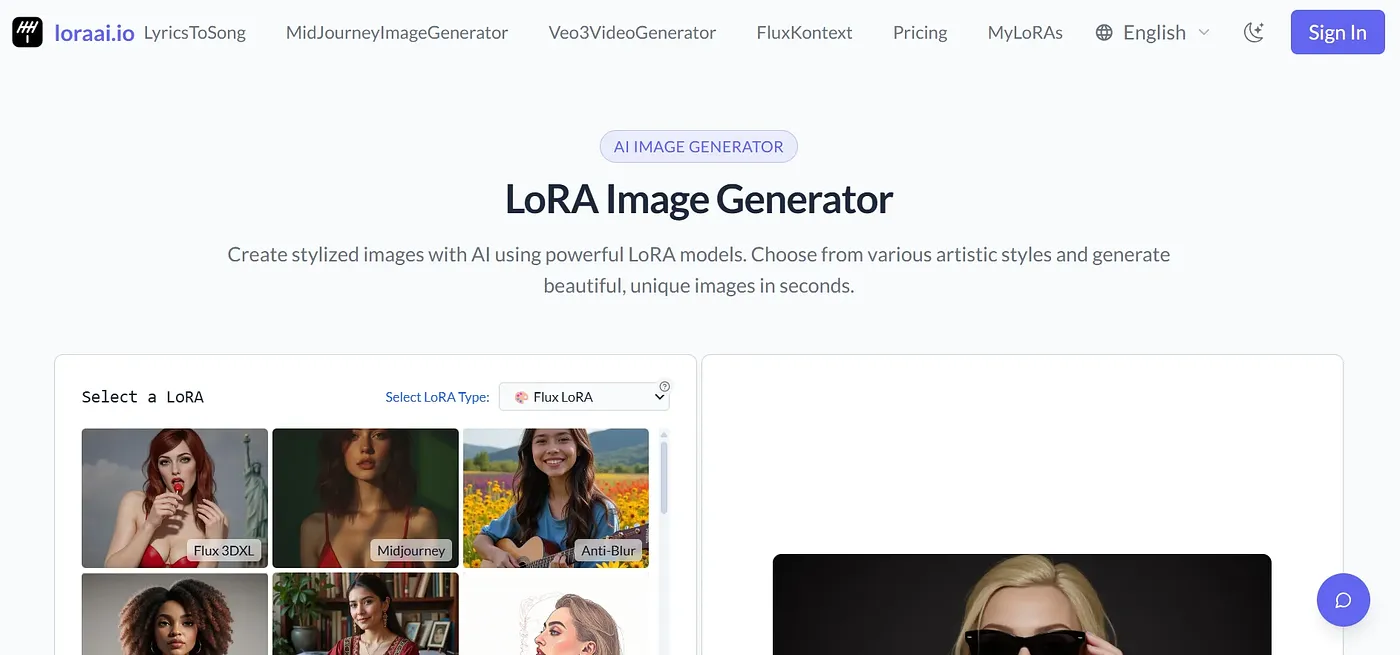Toggle dark mode moon icon

tap(1253, 32)
